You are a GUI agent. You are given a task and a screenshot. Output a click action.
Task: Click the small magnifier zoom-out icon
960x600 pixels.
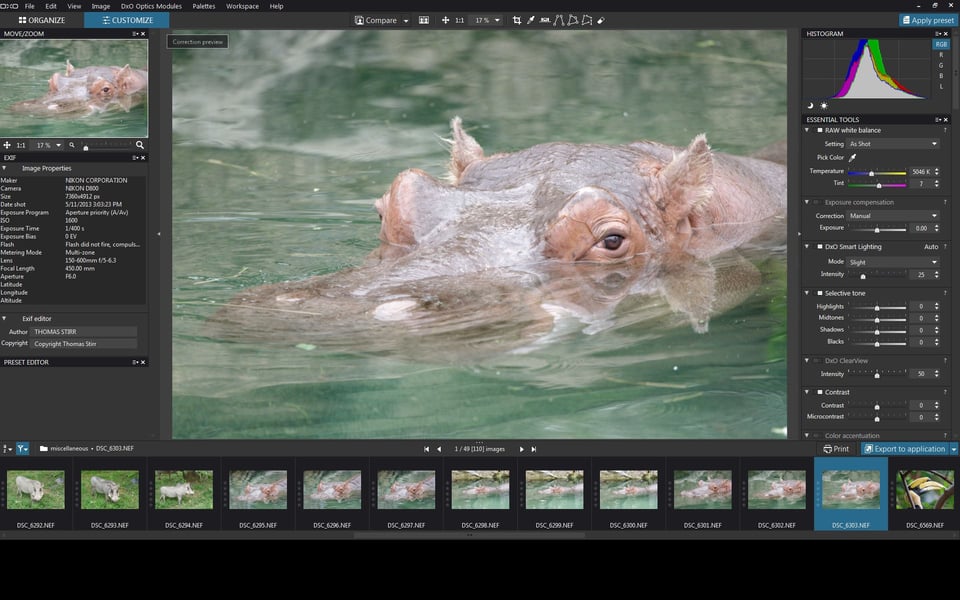(x=72, y=145)
